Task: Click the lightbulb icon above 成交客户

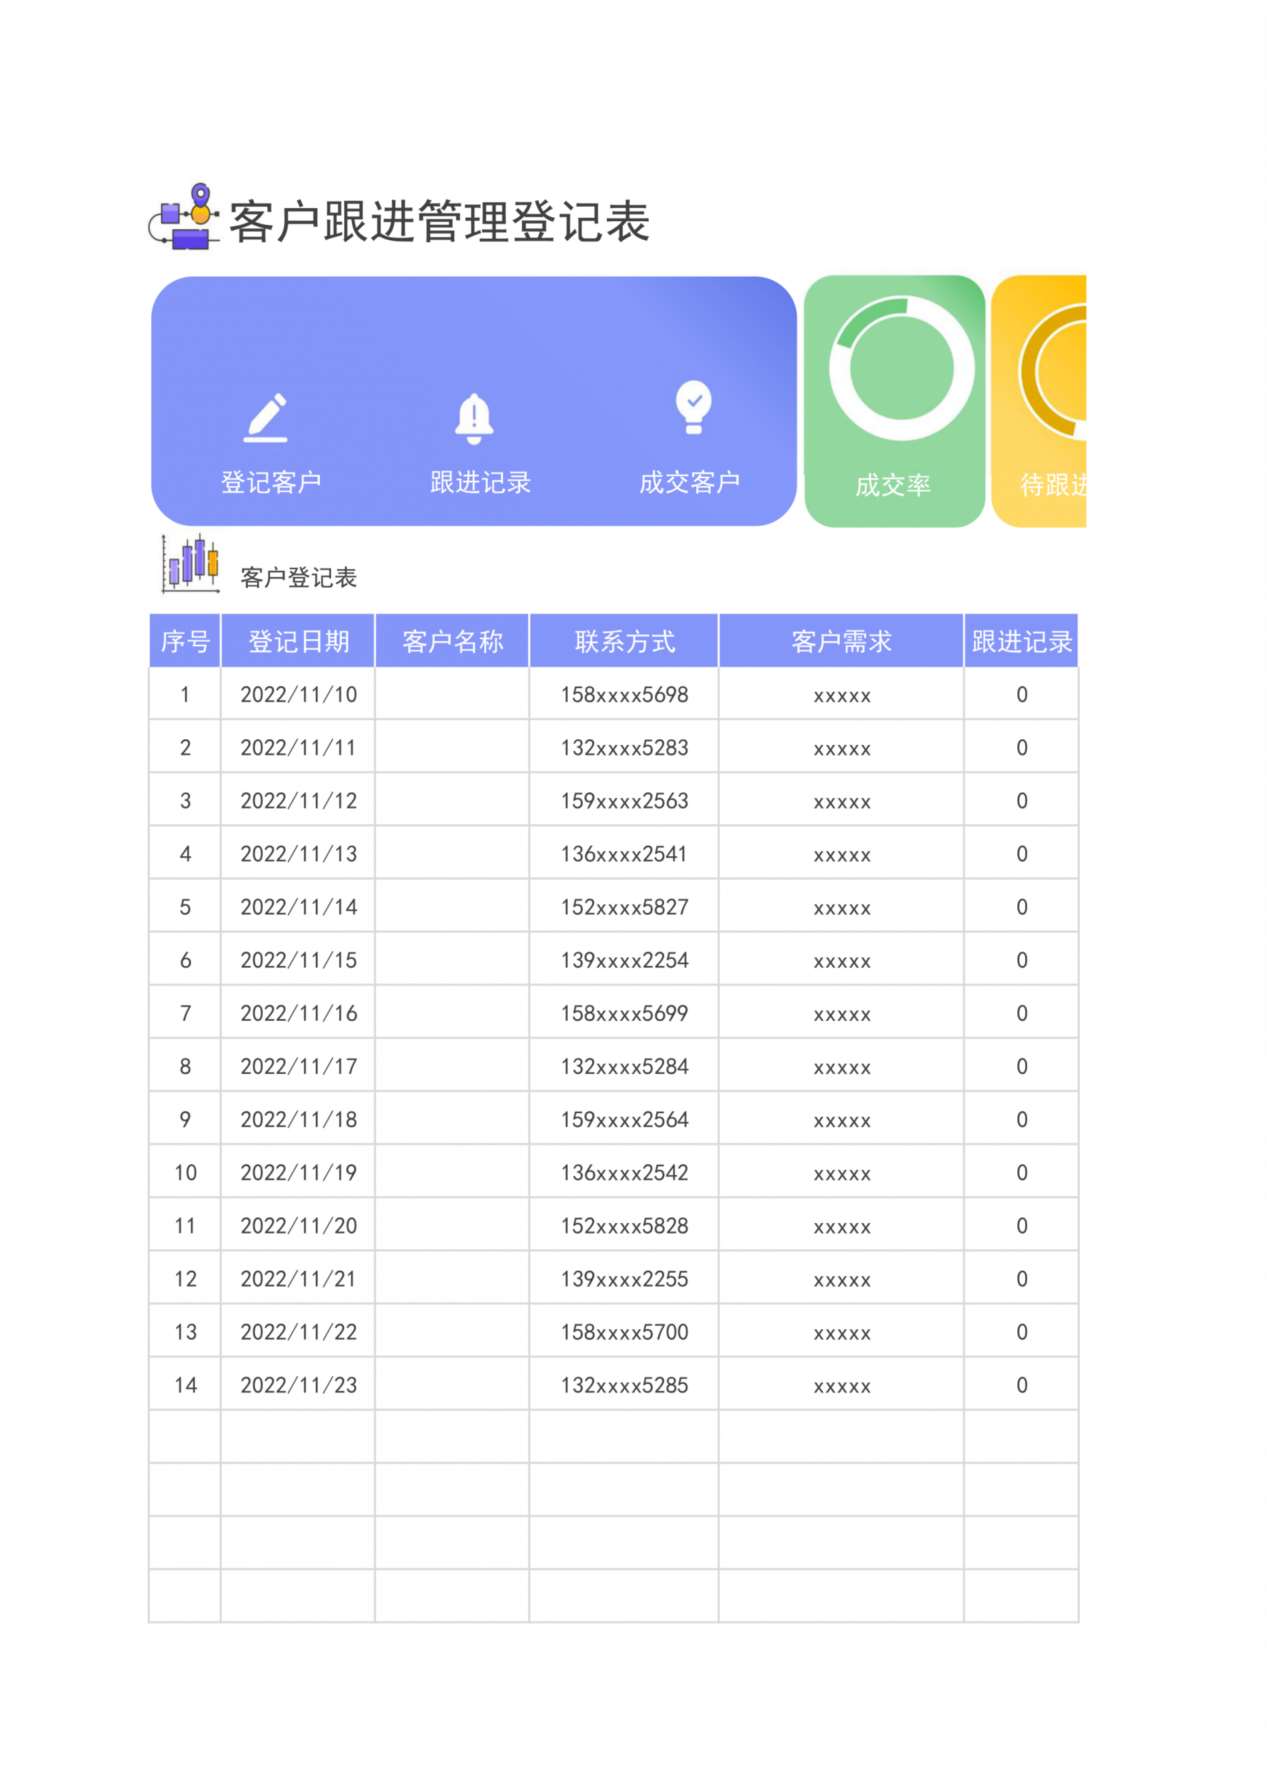Action: (x=693, y=407)
